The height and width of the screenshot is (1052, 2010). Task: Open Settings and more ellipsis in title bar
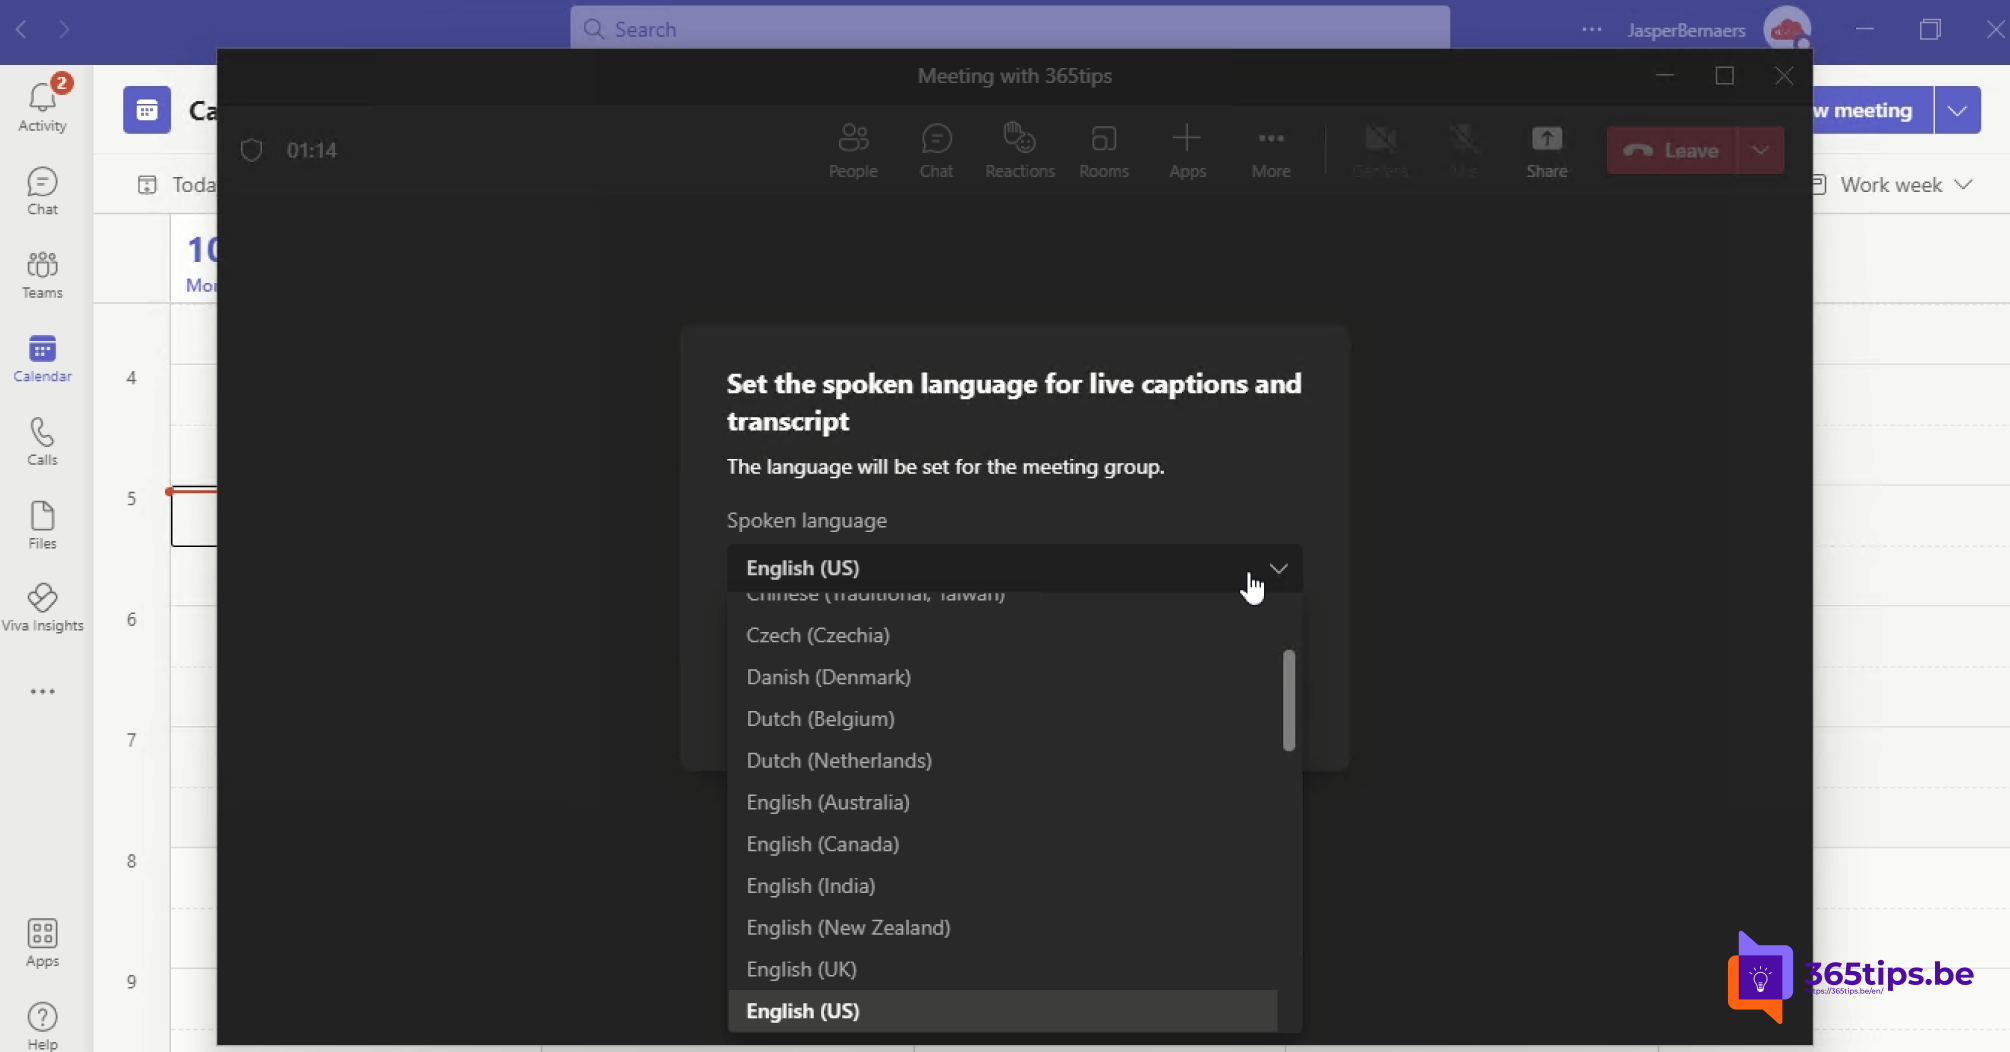pyautogui.click(x=1592, y=29)
